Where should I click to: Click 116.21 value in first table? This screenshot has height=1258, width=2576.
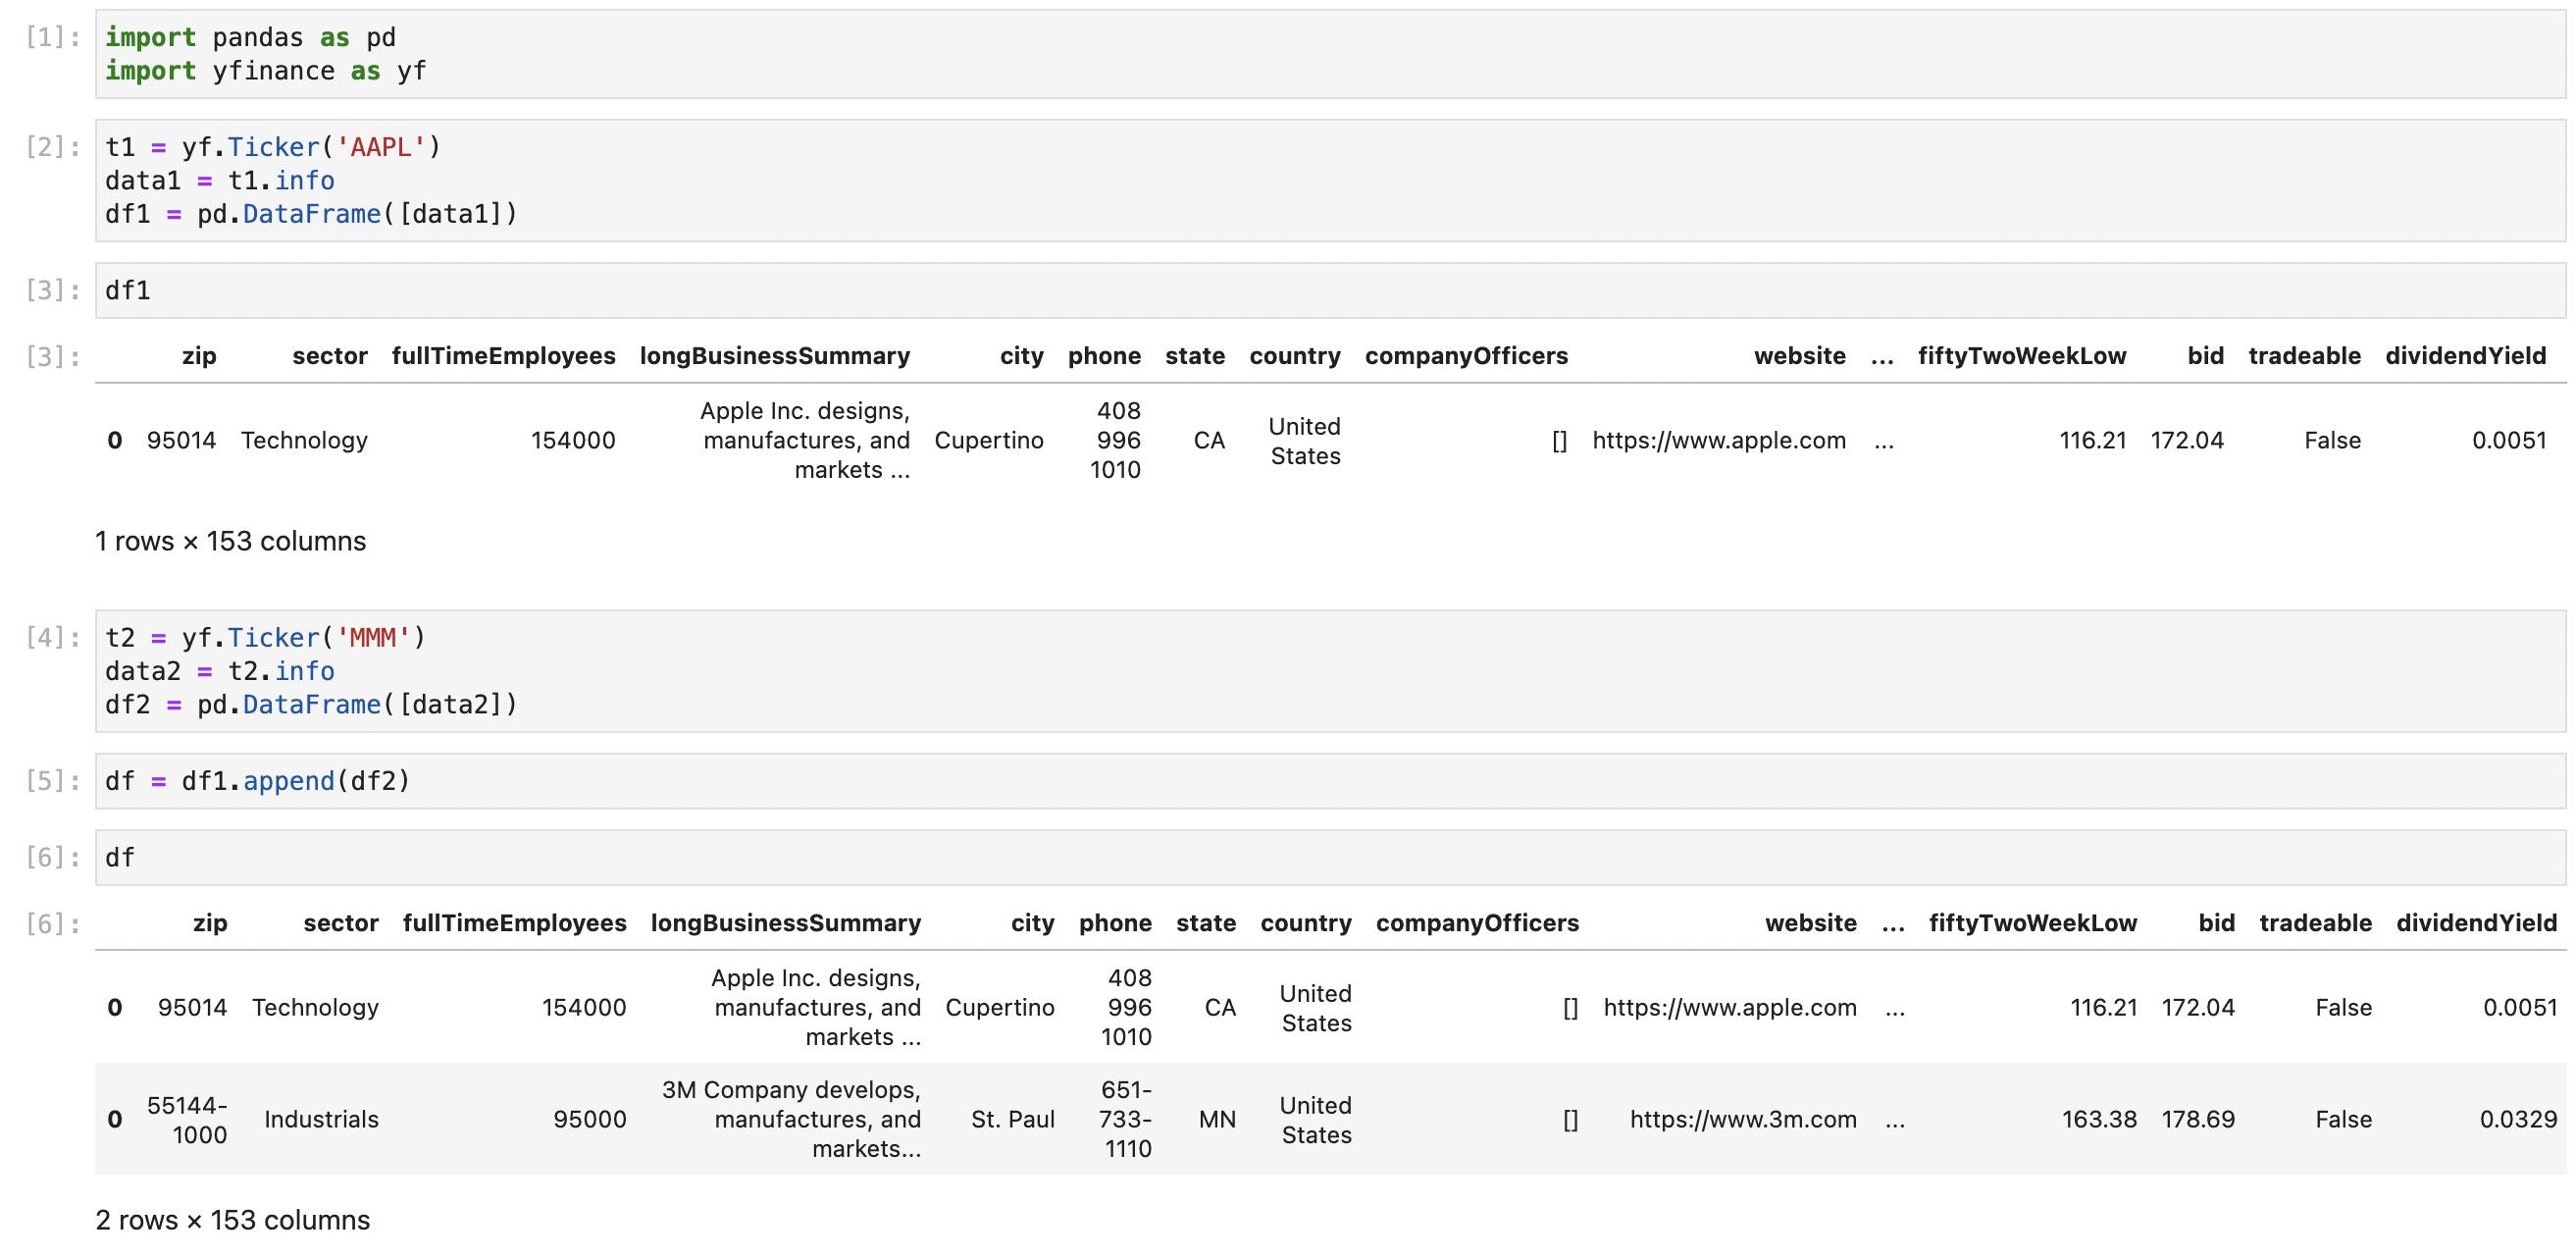coord(2093,440)
